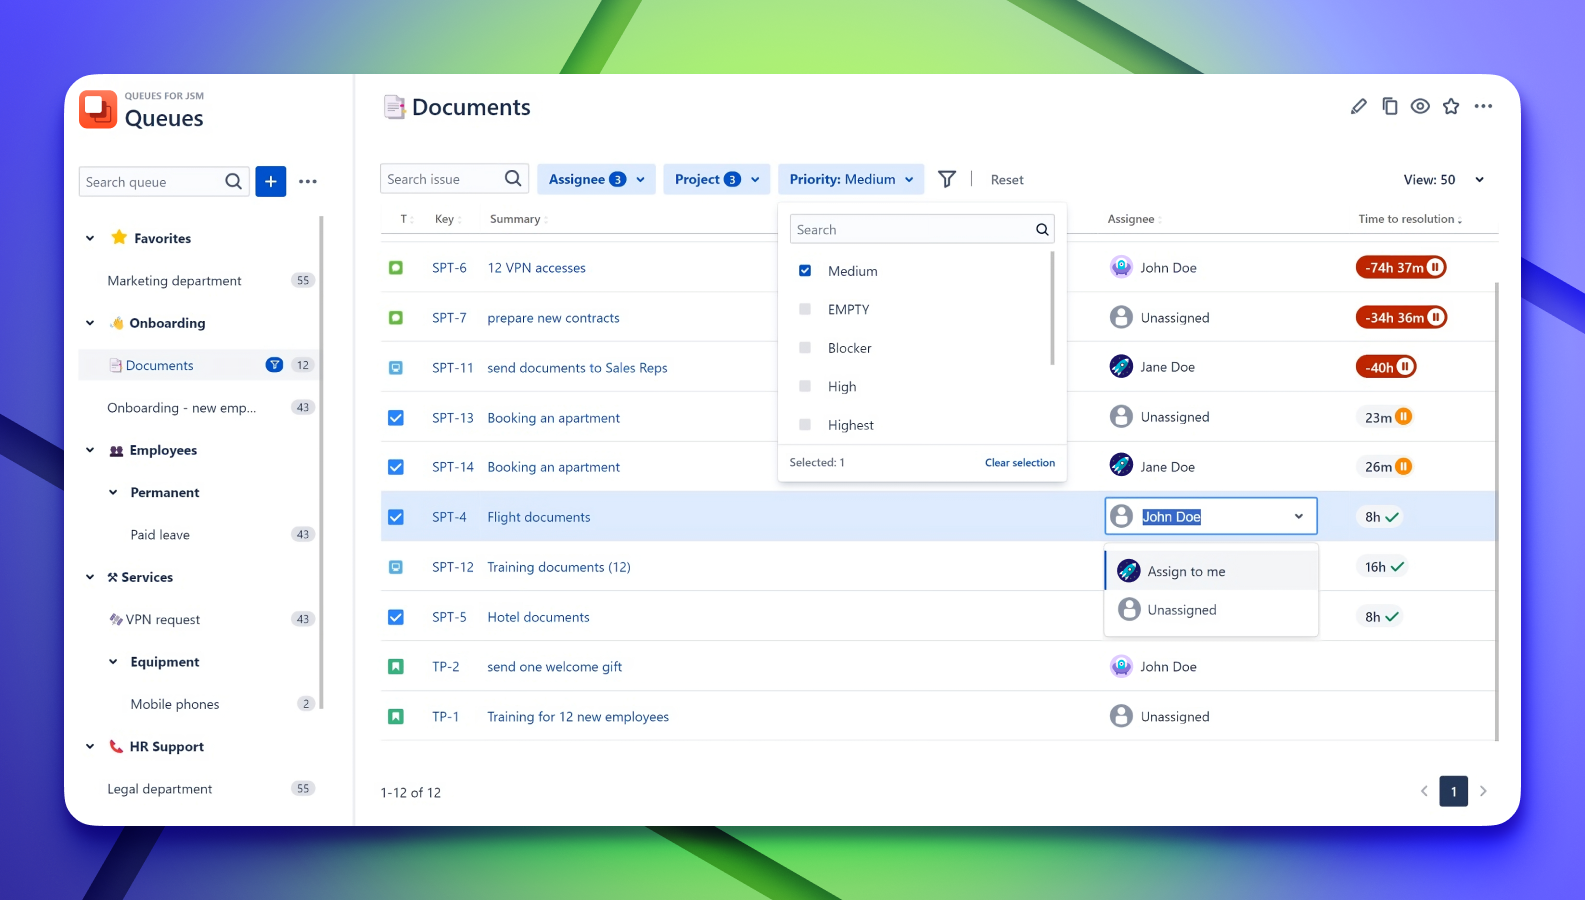
Task: Click pause icon on -74h 37m timer
Action: point(1435,267)
